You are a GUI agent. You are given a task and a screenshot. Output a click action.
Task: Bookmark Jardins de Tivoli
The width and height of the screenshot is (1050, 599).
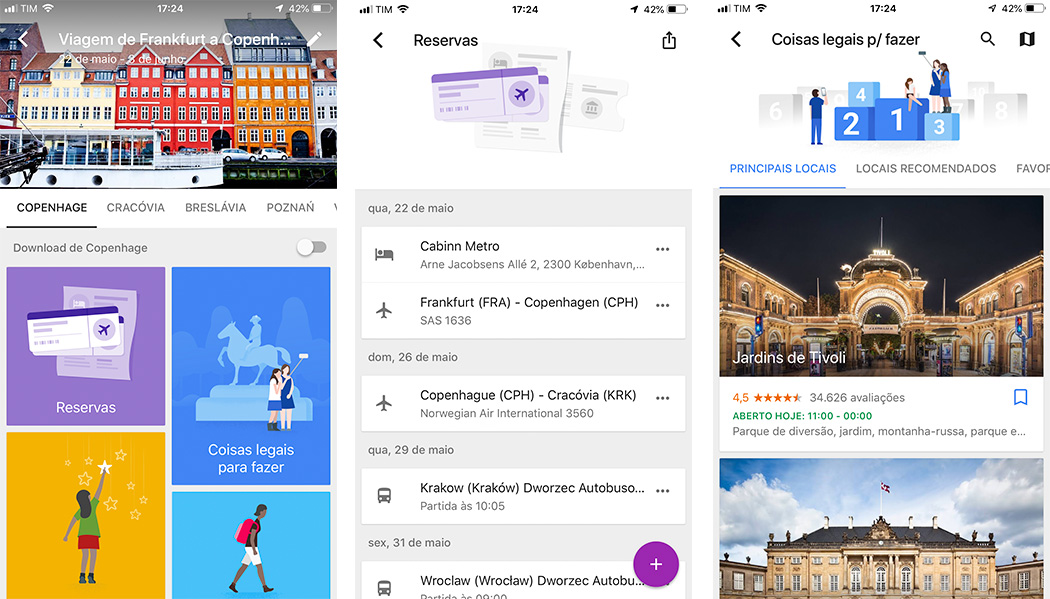(1020, 397)
